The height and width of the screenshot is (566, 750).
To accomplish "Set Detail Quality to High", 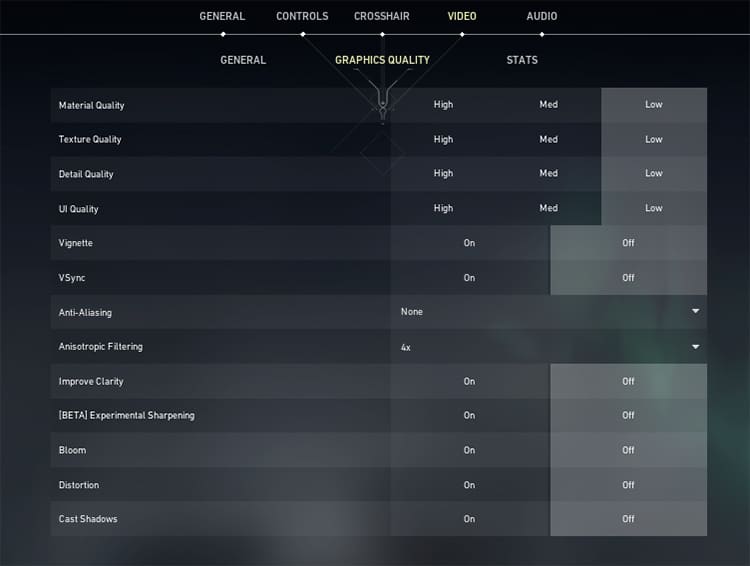I will (x=443, y=173).
